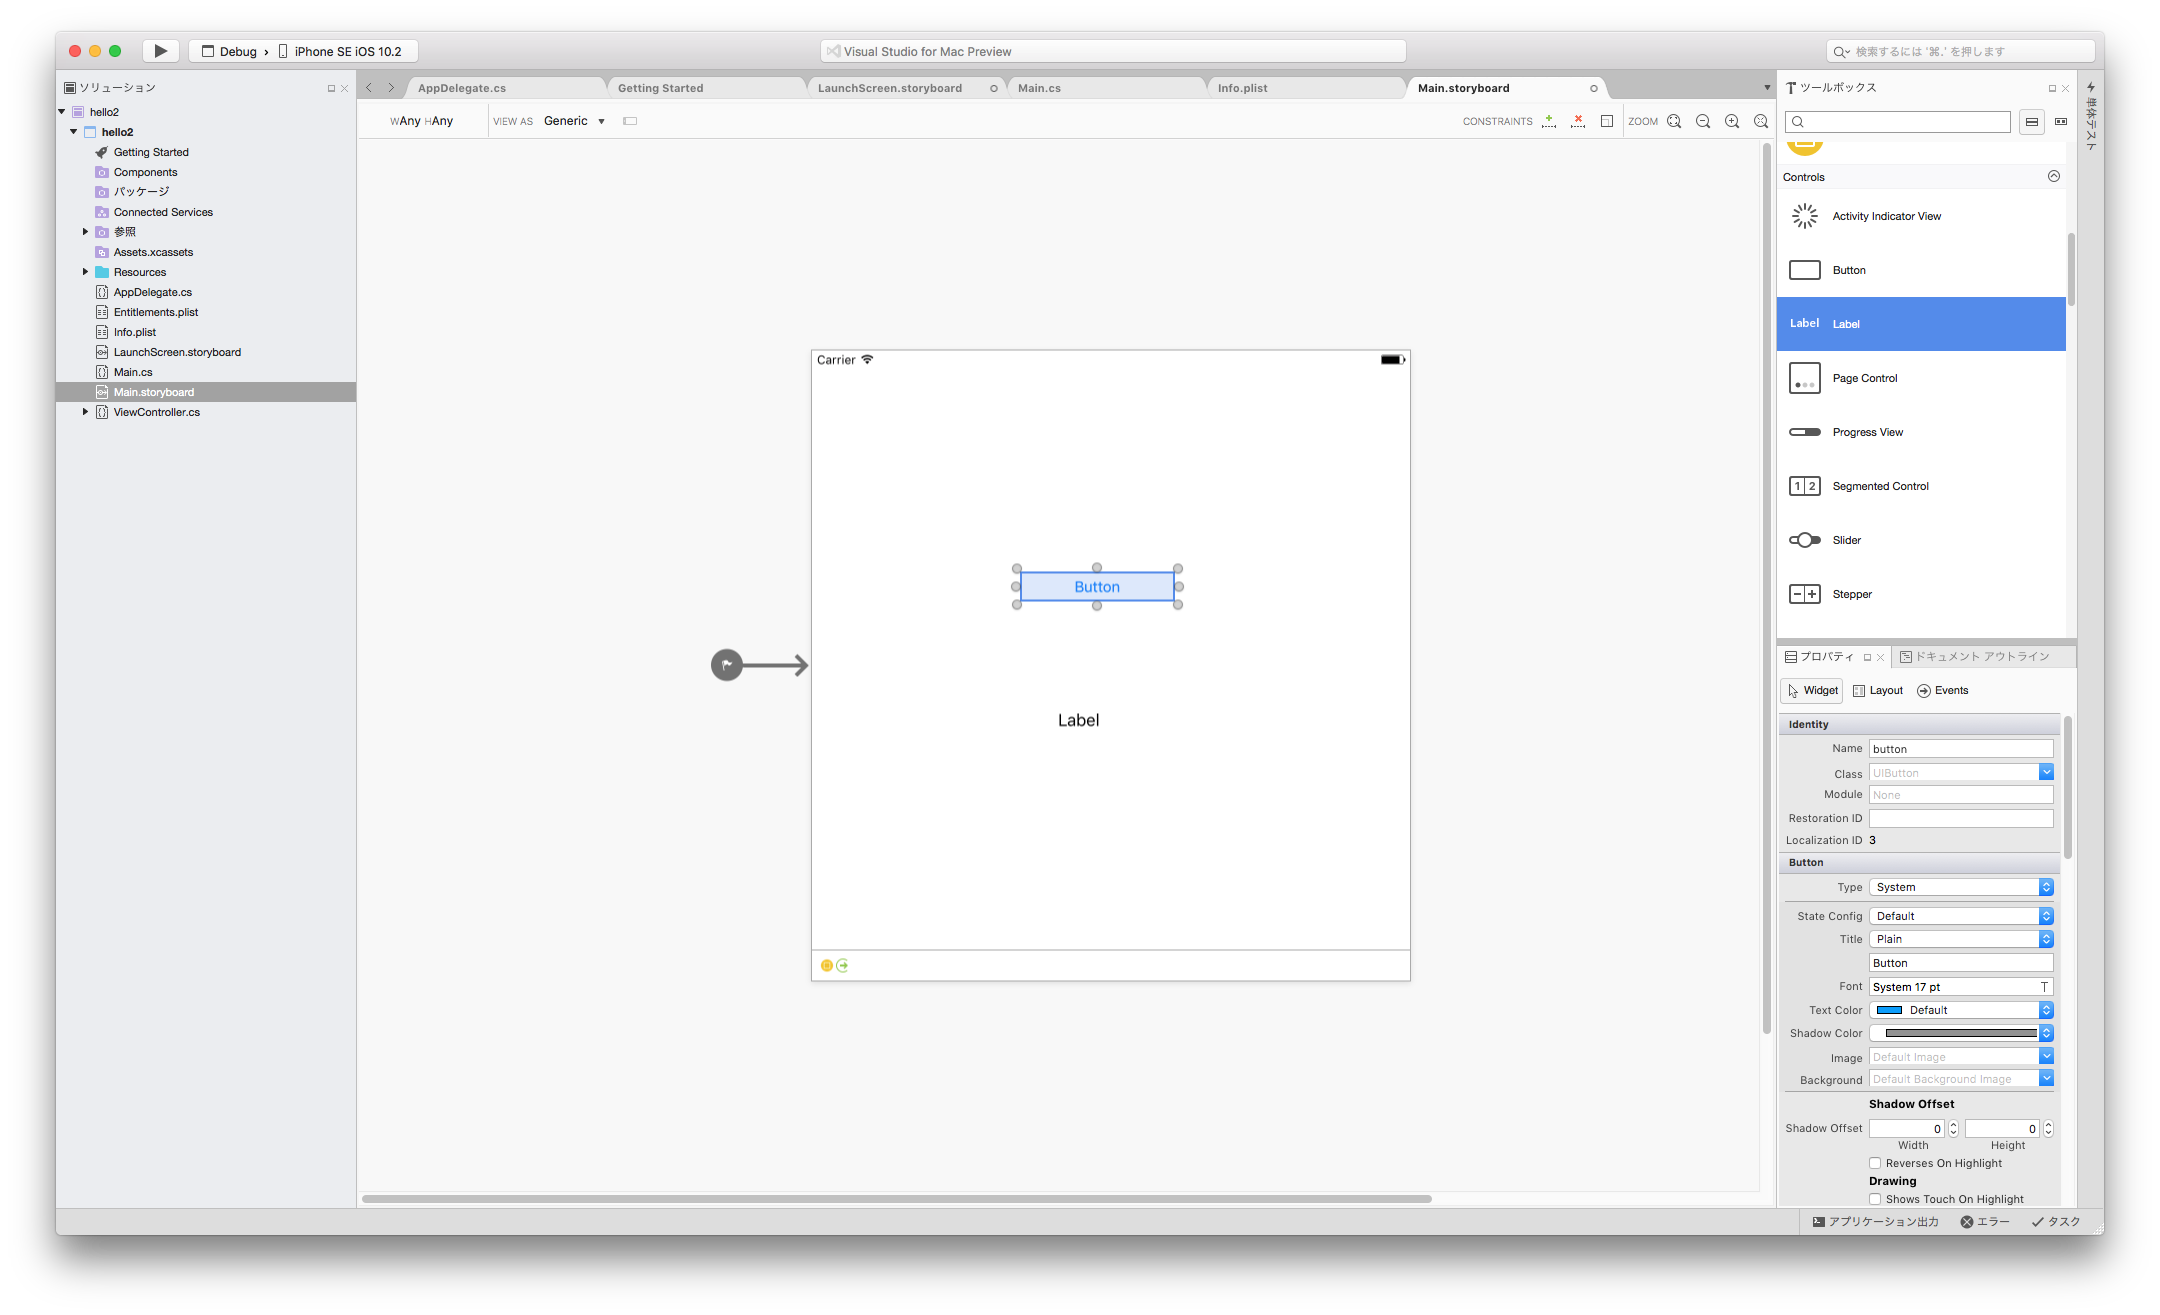Screen dimensions: 2160x1315
Task: Click the remove constraints icon
Action: pos(1578,121)
